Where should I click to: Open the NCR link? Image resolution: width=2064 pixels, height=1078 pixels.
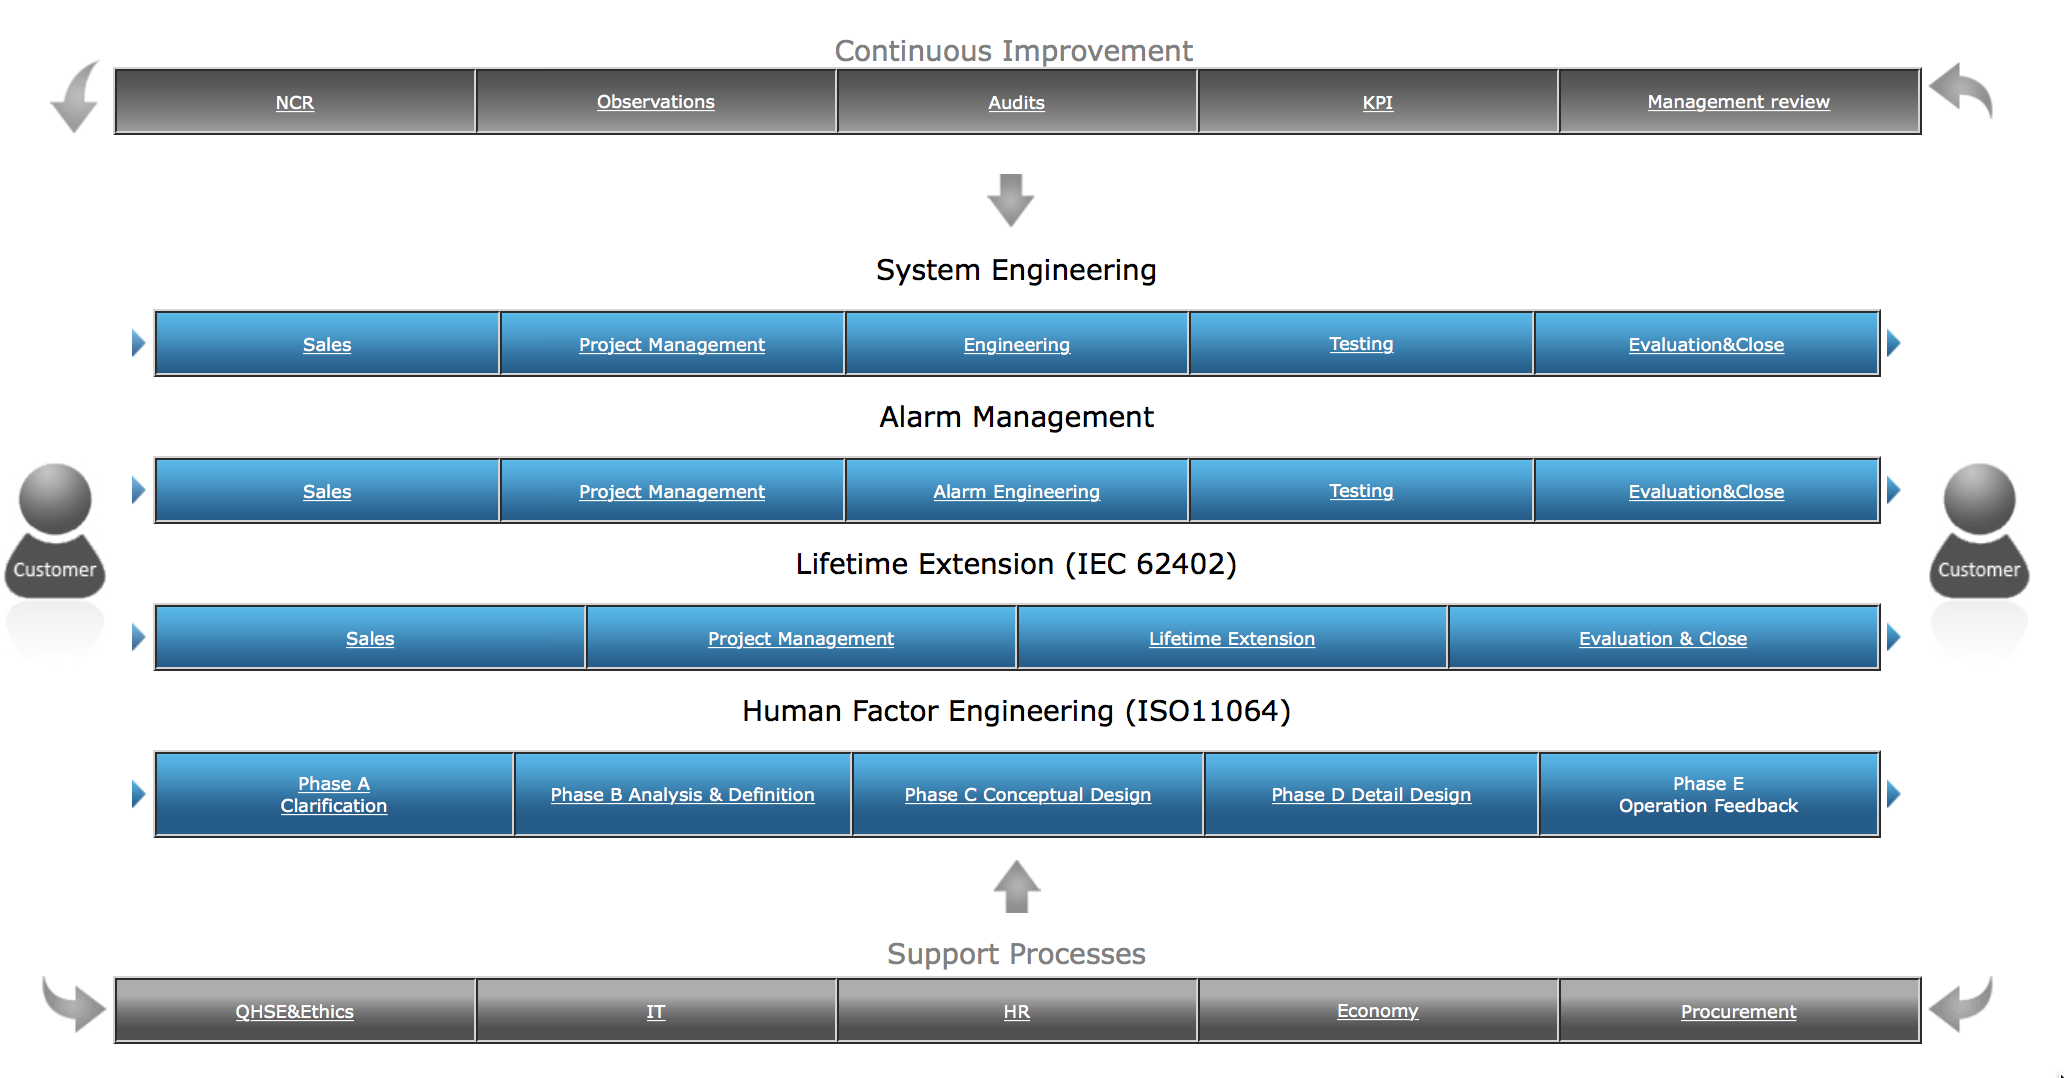coord(295,103)
